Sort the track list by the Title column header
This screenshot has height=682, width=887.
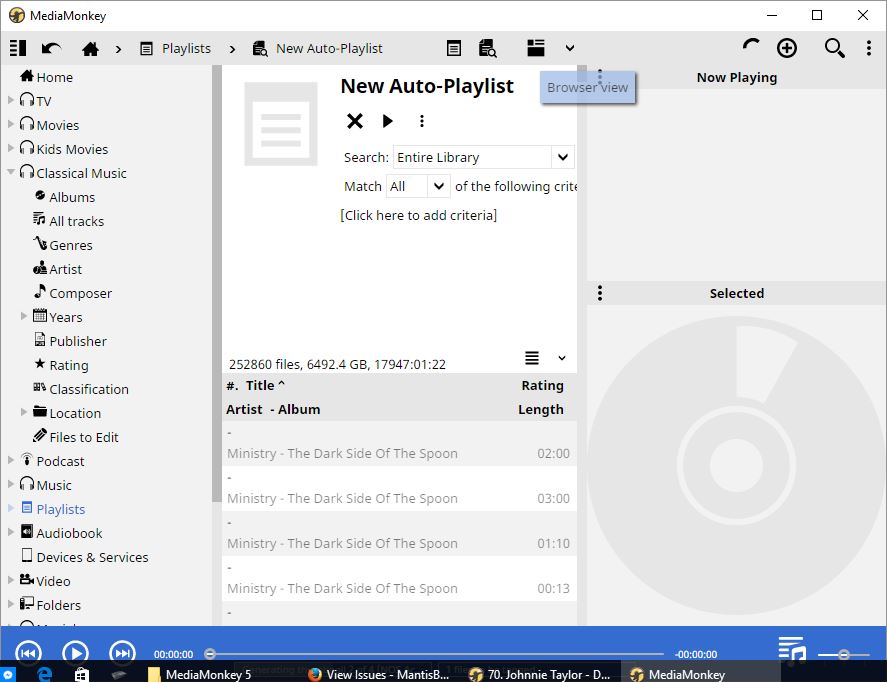pyautogui.click(x=260, y=385)
